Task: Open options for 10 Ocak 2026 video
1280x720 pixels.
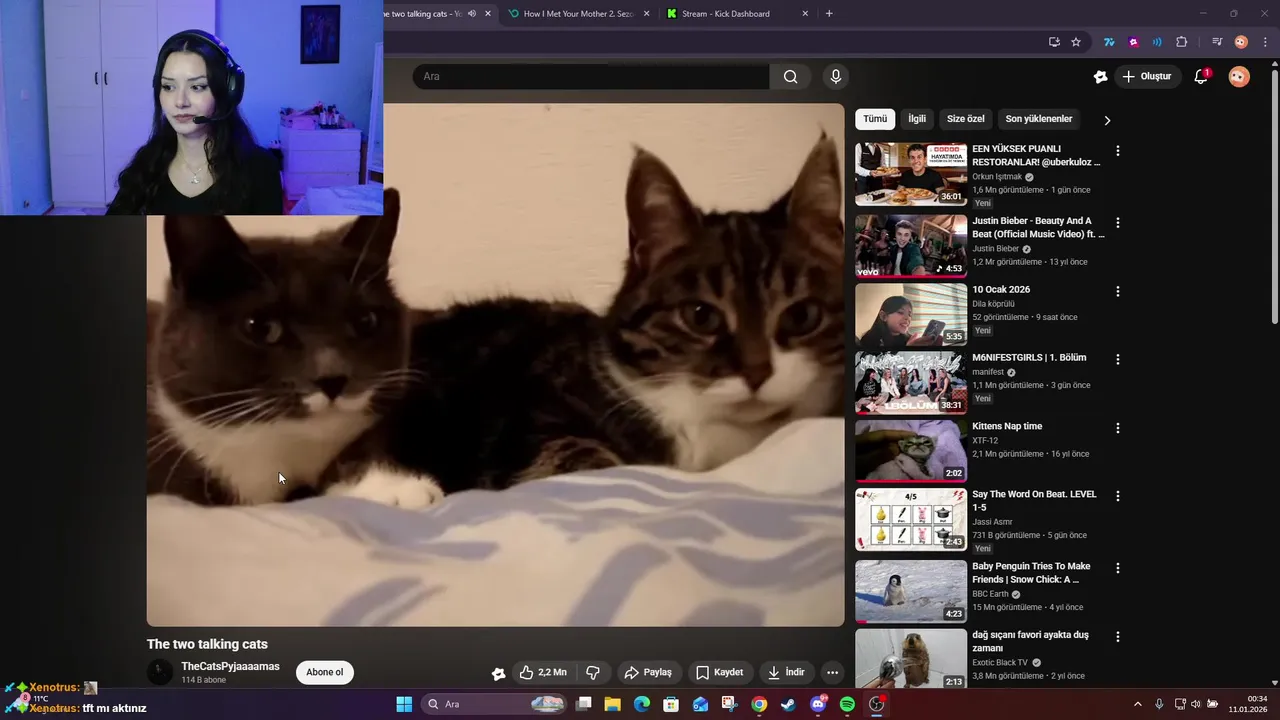Action: click(1118, 291)
